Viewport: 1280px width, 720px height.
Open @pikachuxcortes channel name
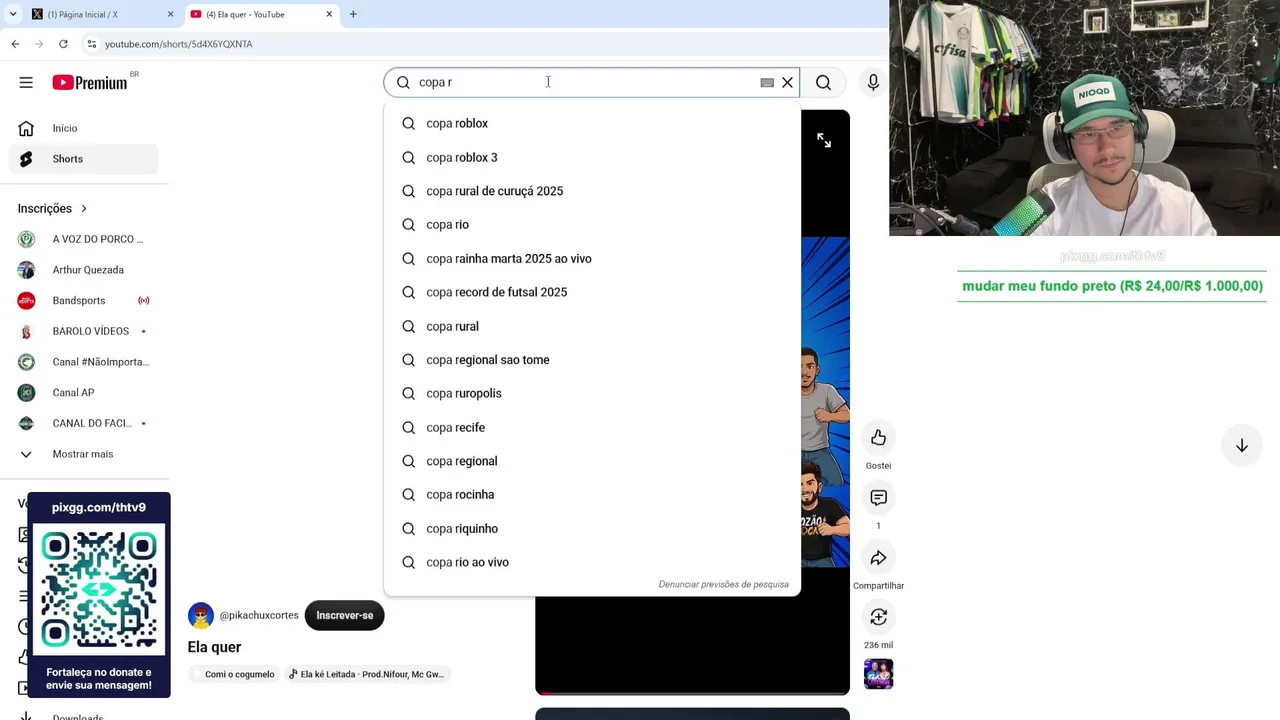[259, 615]
